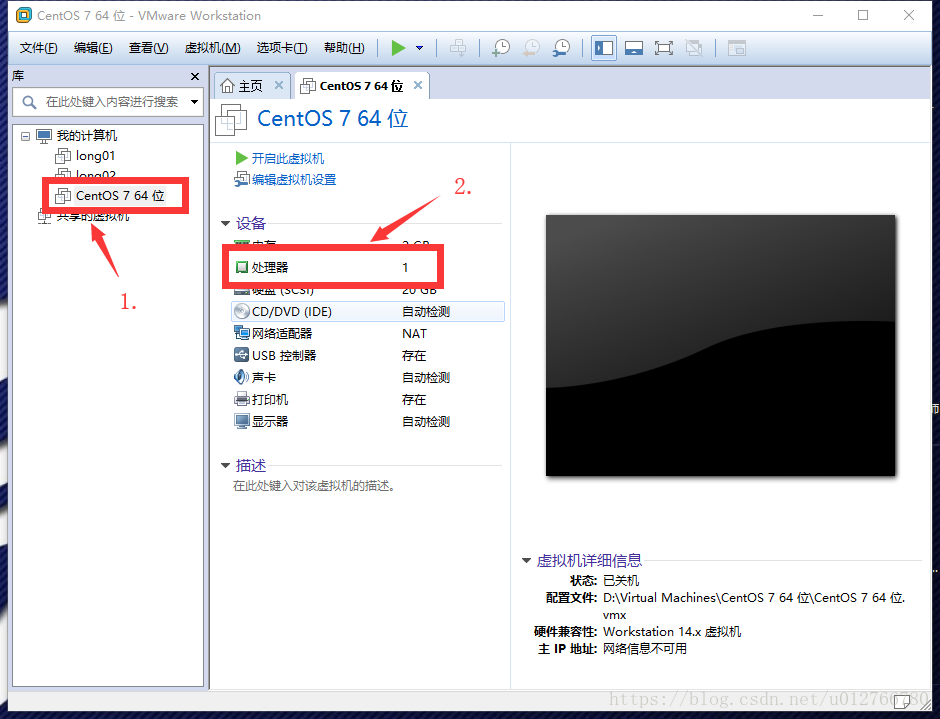Click the take snapshot toolbar icon
The image size is (940, 719).
pyautogui.click(x=501, y=48)
